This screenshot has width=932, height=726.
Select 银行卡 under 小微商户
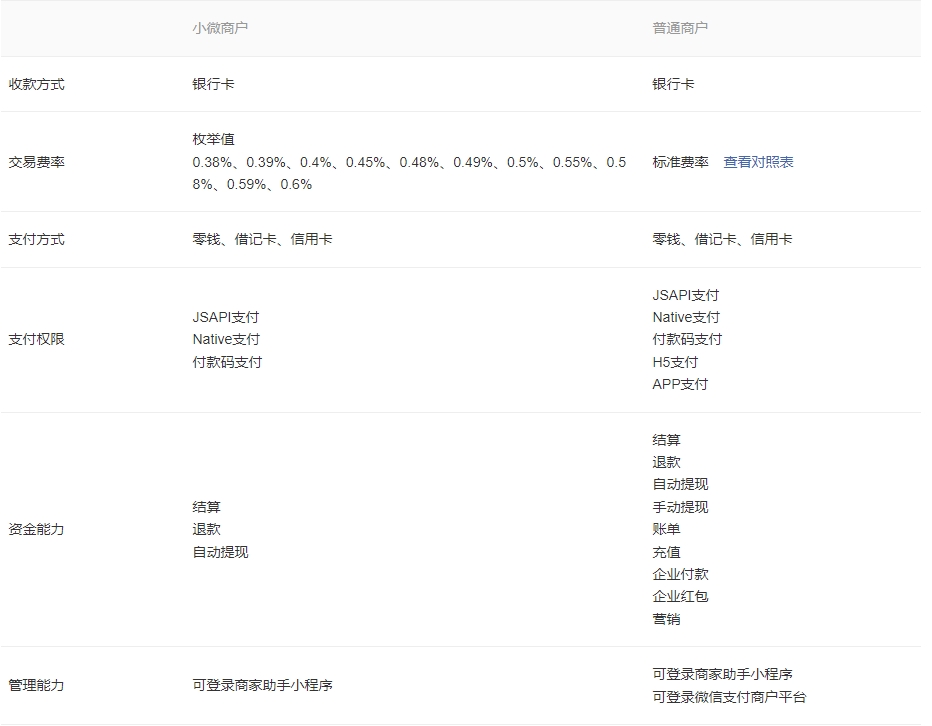[214, 84]
